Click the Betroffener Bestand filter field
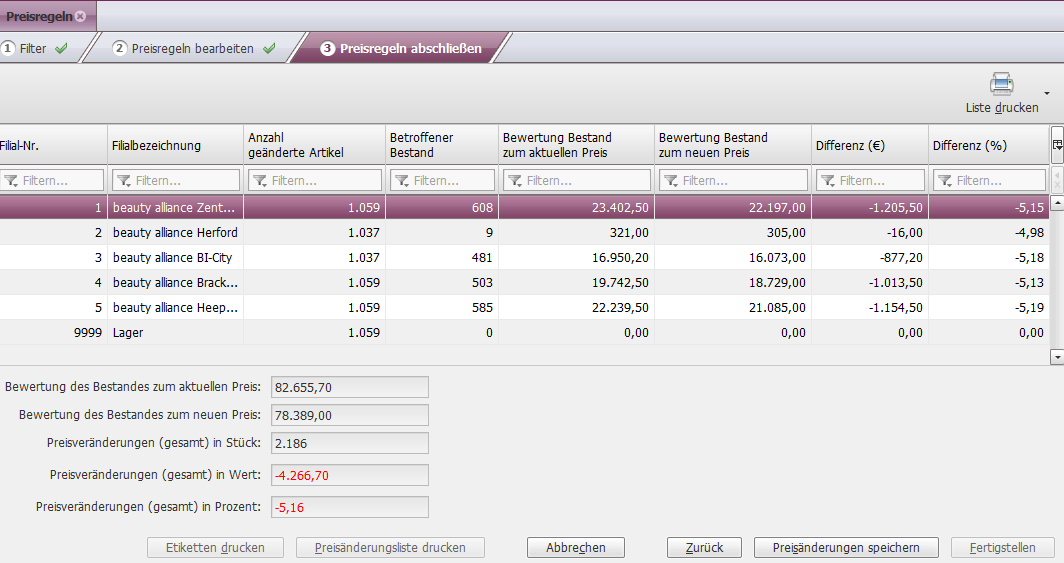The image size is (1064, 563). pyautogui.click(x=442, y=180)
